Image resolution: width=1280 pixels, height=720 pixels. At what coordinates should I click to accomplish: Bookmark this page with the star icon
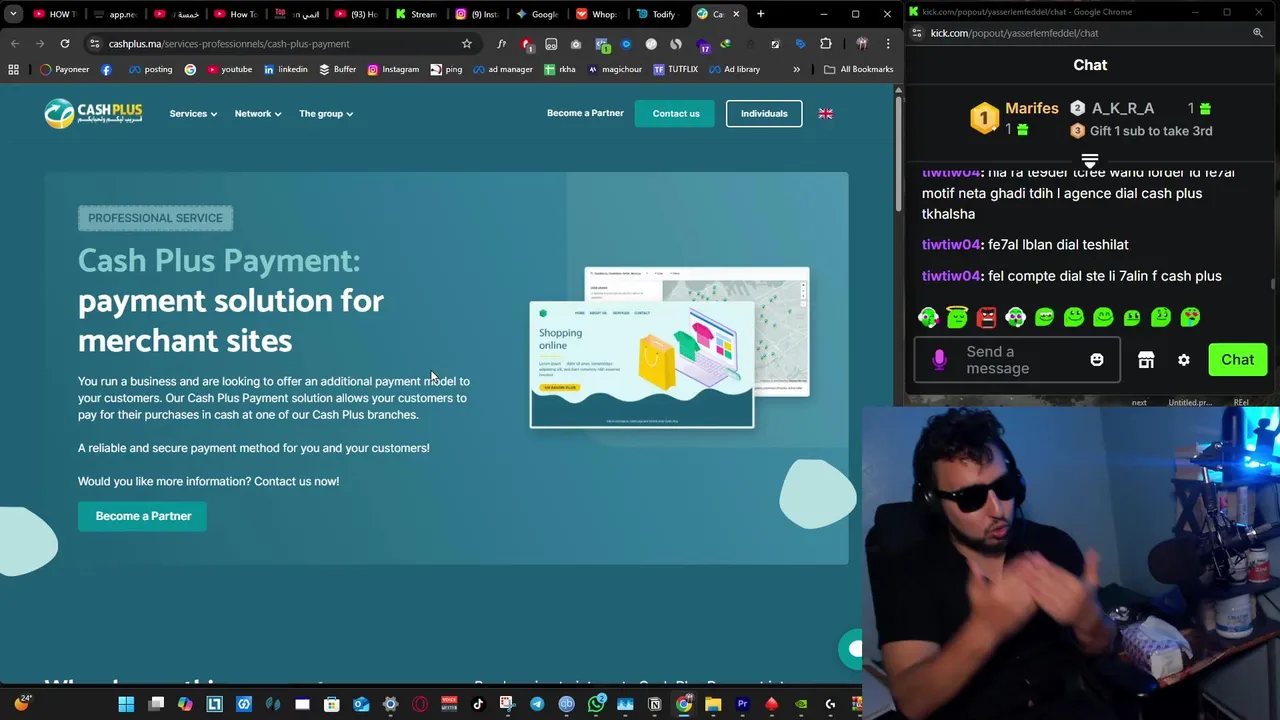466,44
